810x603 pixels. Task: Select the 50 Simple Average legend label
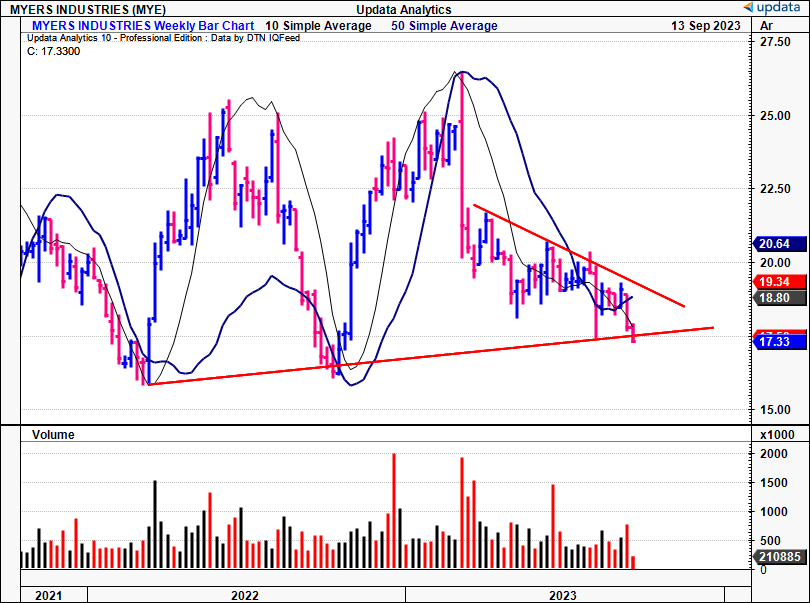(444, 25)
